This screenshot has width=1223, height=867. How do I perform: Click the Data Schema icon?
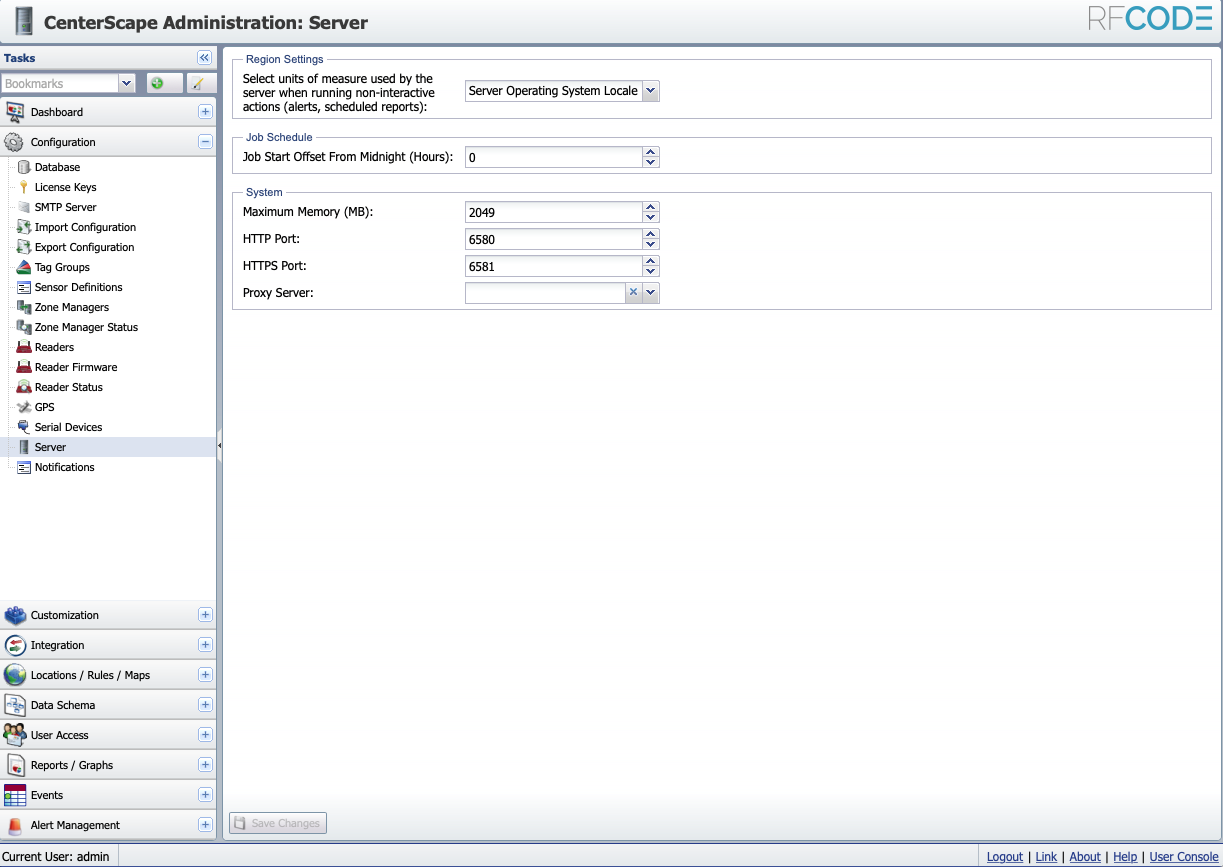(x=15, y=705)
